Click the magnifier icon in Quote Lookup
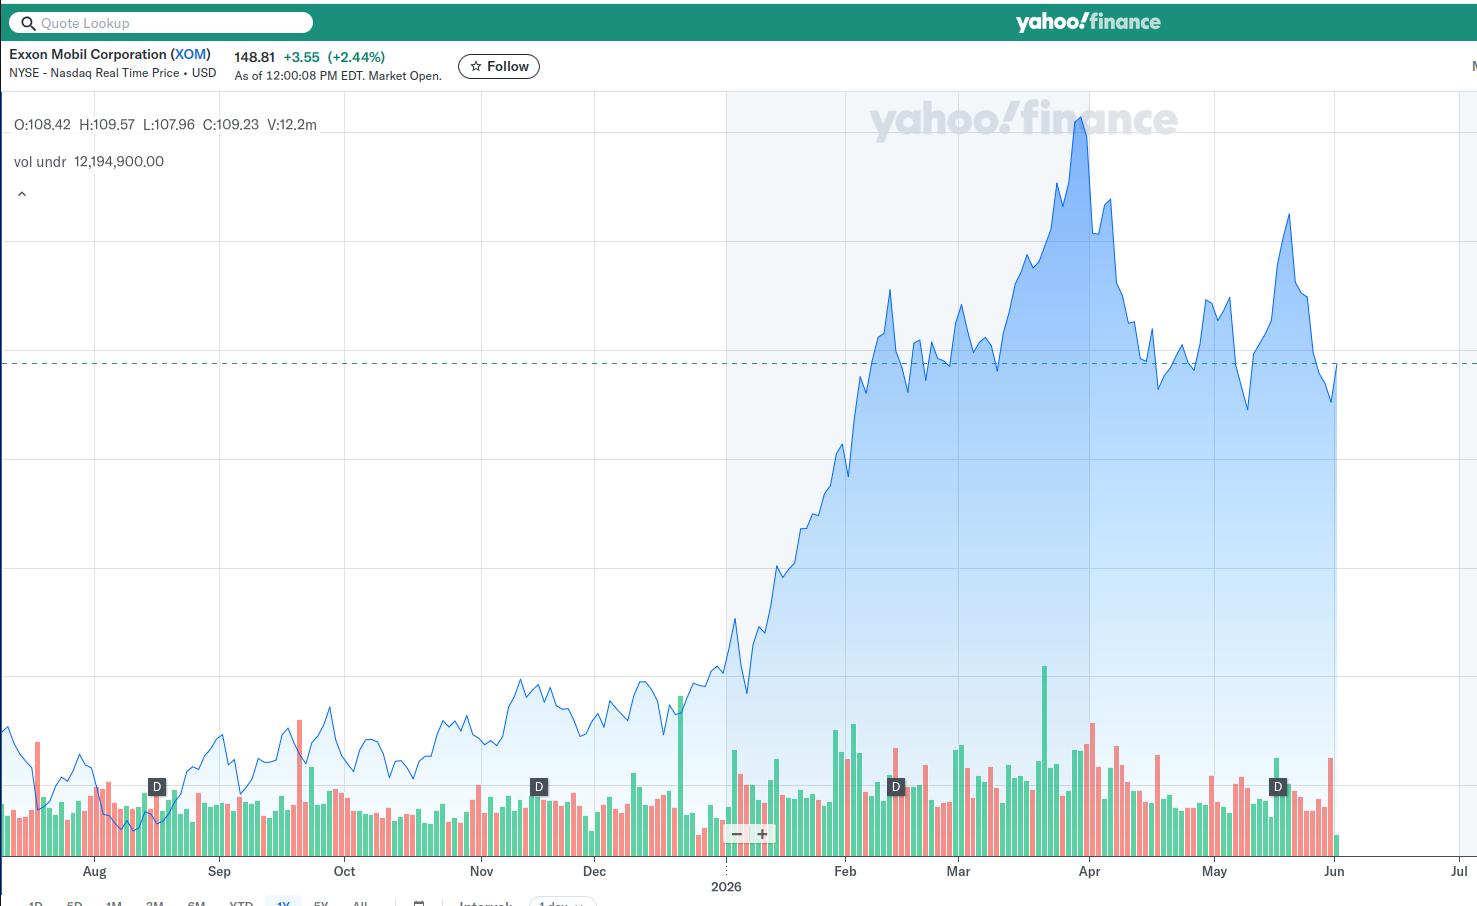Screen dimensions: 1477x906 28,23
